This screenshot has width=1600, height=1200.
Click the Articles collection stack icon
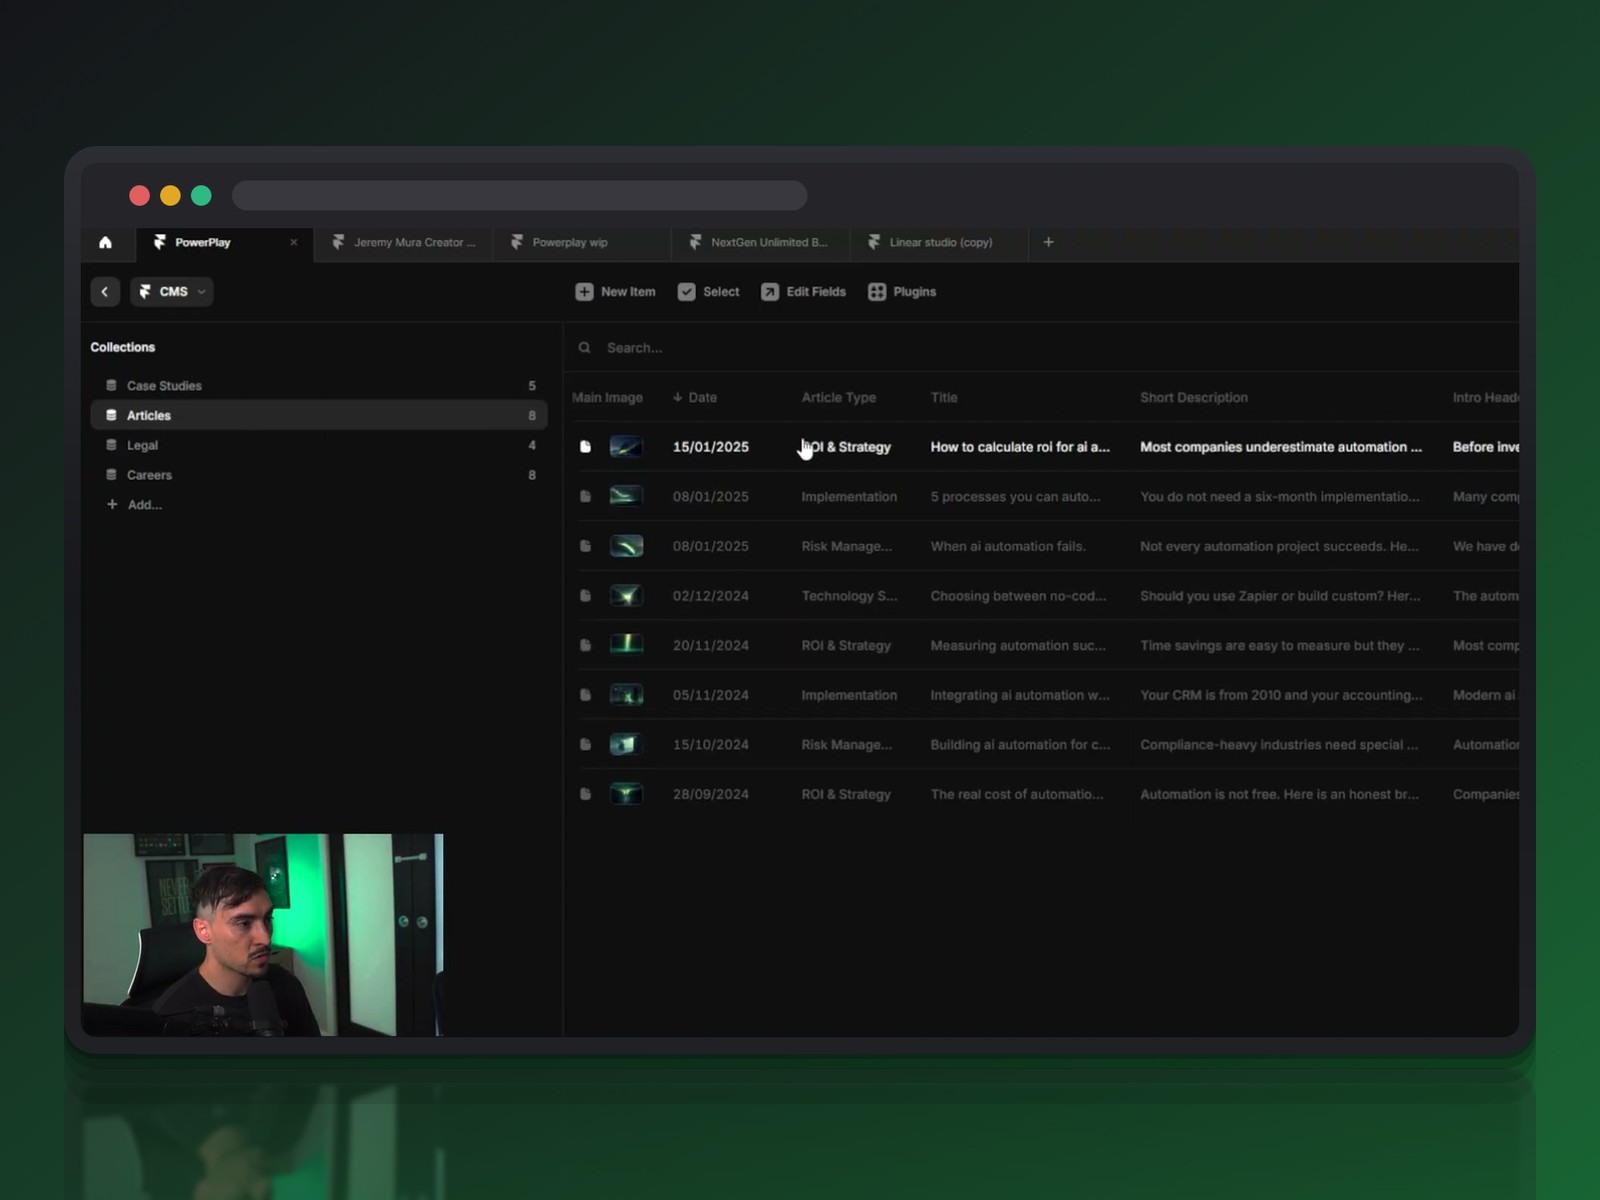click(x=111, y=415)
